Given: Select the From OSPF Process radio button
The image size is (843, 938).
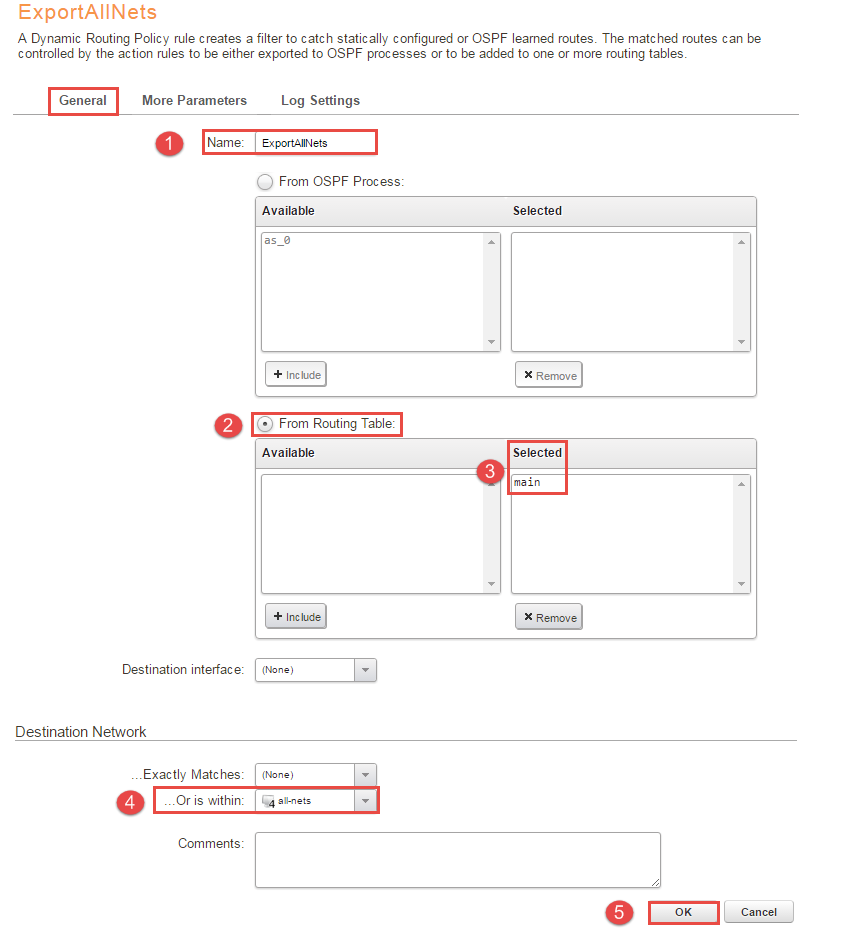Looking at the screenshot, I should click(x=265, y=182).
